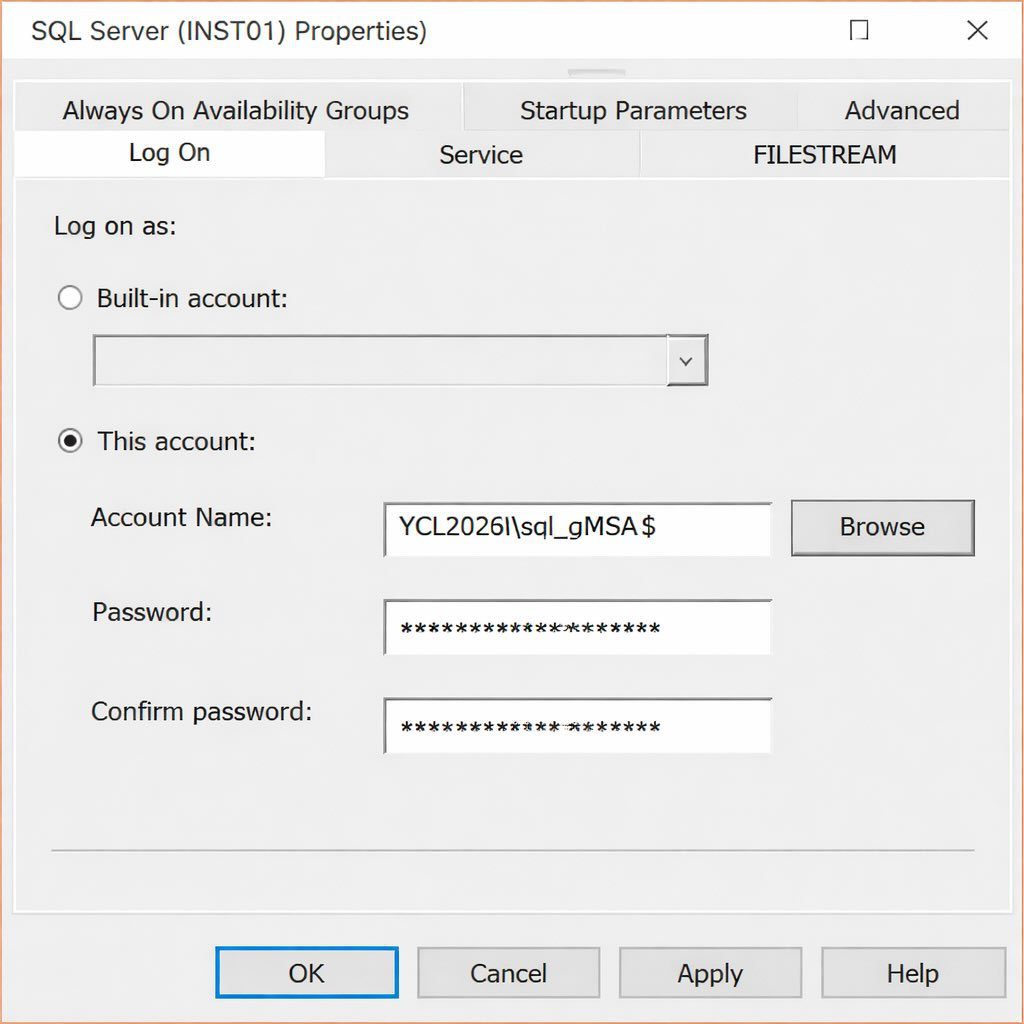Select the Log On tab
The height and width of the screenshot is (1024, 1024).
pos(169,153)
